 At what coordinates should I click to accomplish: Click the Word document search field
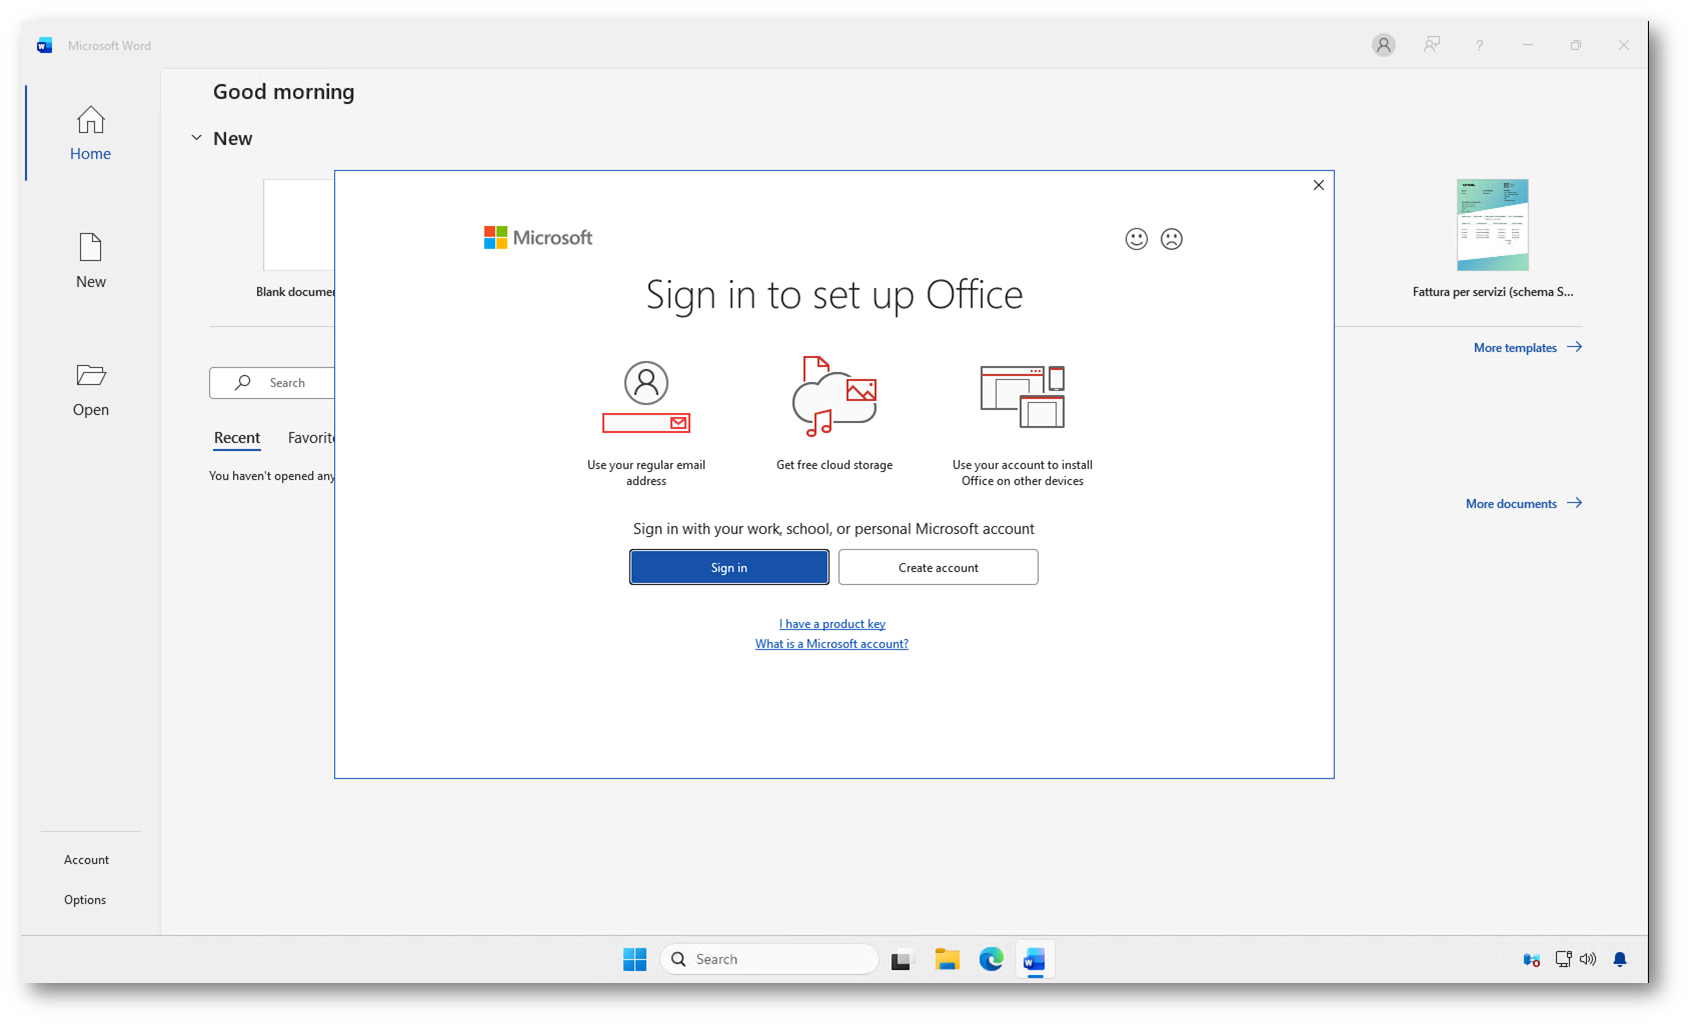tap(272, 383)
